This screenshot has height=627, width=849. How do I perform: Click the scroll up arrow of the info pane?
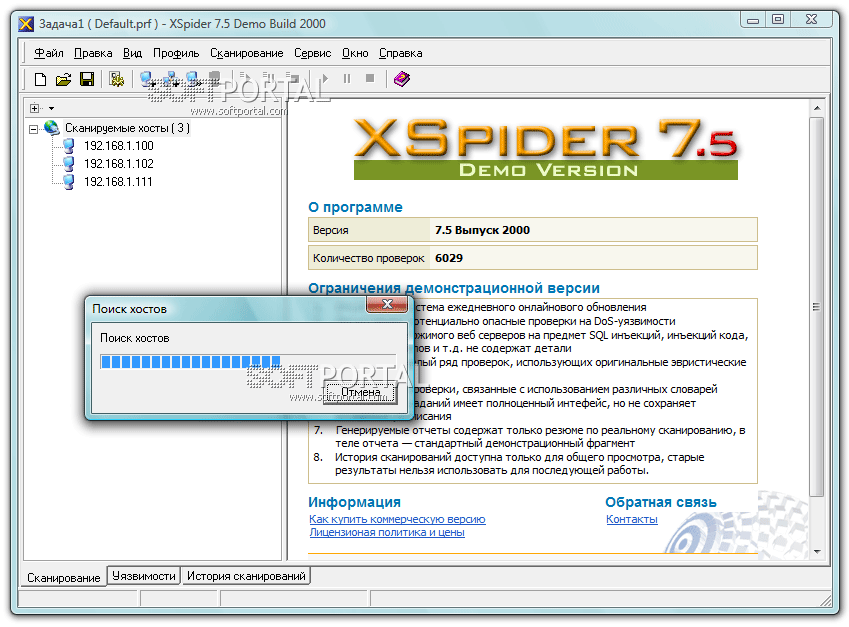(817, 108)
